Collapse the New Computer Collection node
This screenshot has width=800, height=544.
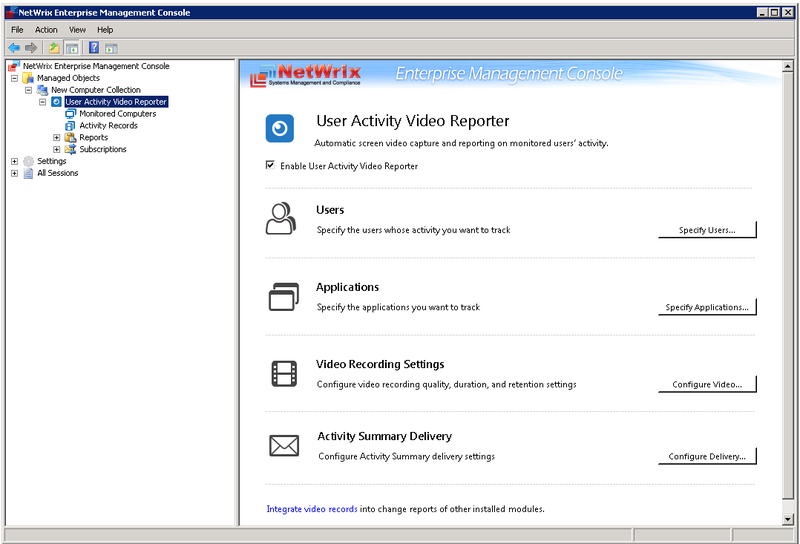[29, 90]
